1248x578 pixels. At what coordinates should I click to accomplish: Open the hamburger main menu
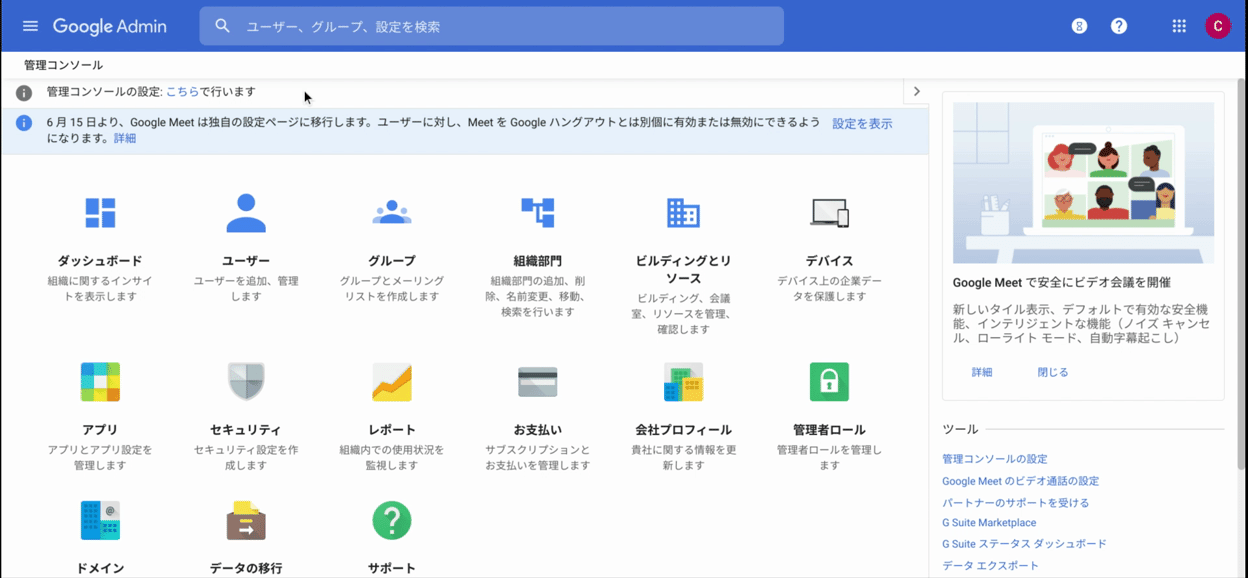[x=30, y=26]
